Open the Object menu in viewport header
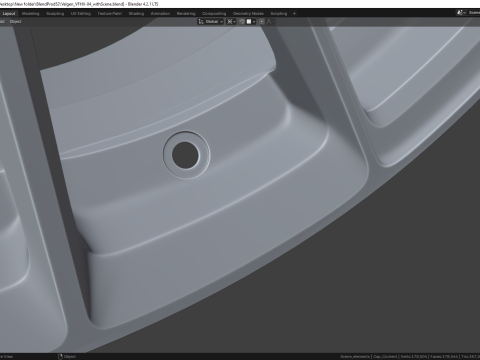This screenshot has width=480, height=360. click(15, 22)
